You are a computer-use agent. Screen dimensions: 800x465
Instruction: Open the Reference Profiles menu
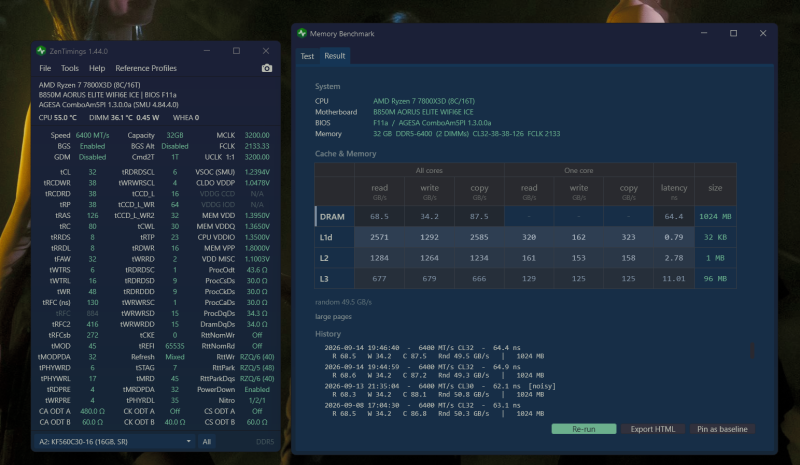tap(146, 68)
